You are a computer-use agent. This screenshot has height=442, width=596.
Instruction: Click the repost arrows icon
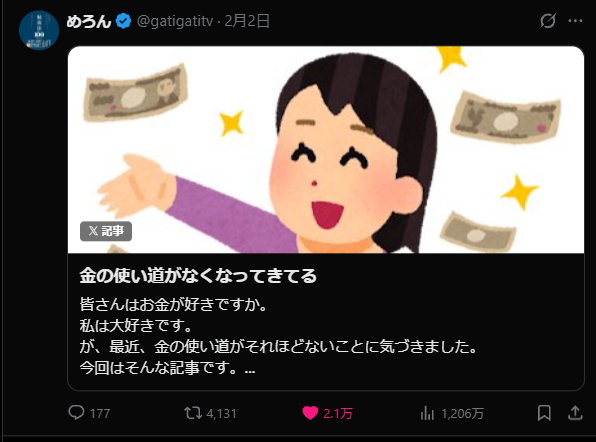click(193, 413)
